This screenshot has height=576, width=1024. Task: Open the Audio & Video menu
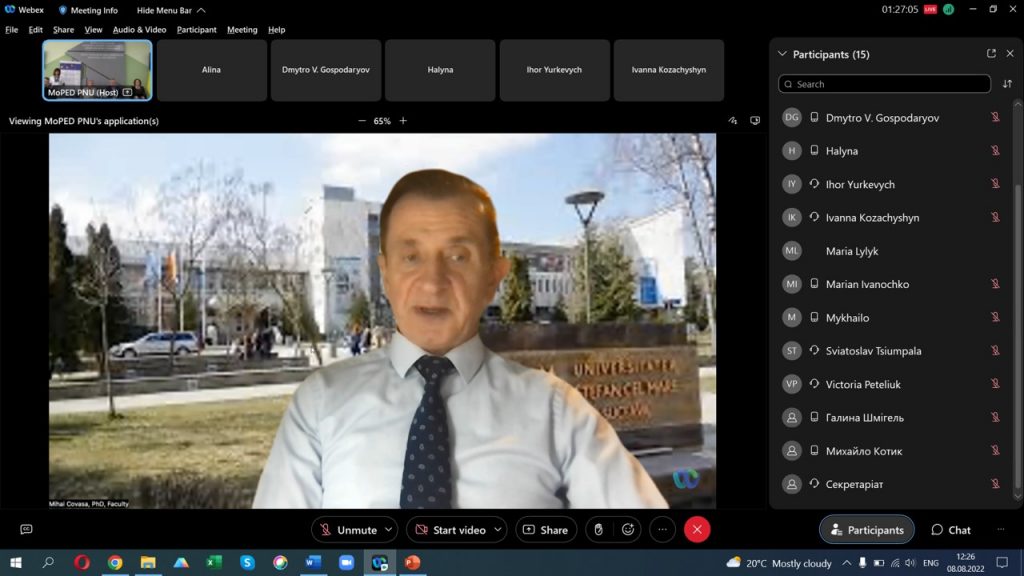139,29
